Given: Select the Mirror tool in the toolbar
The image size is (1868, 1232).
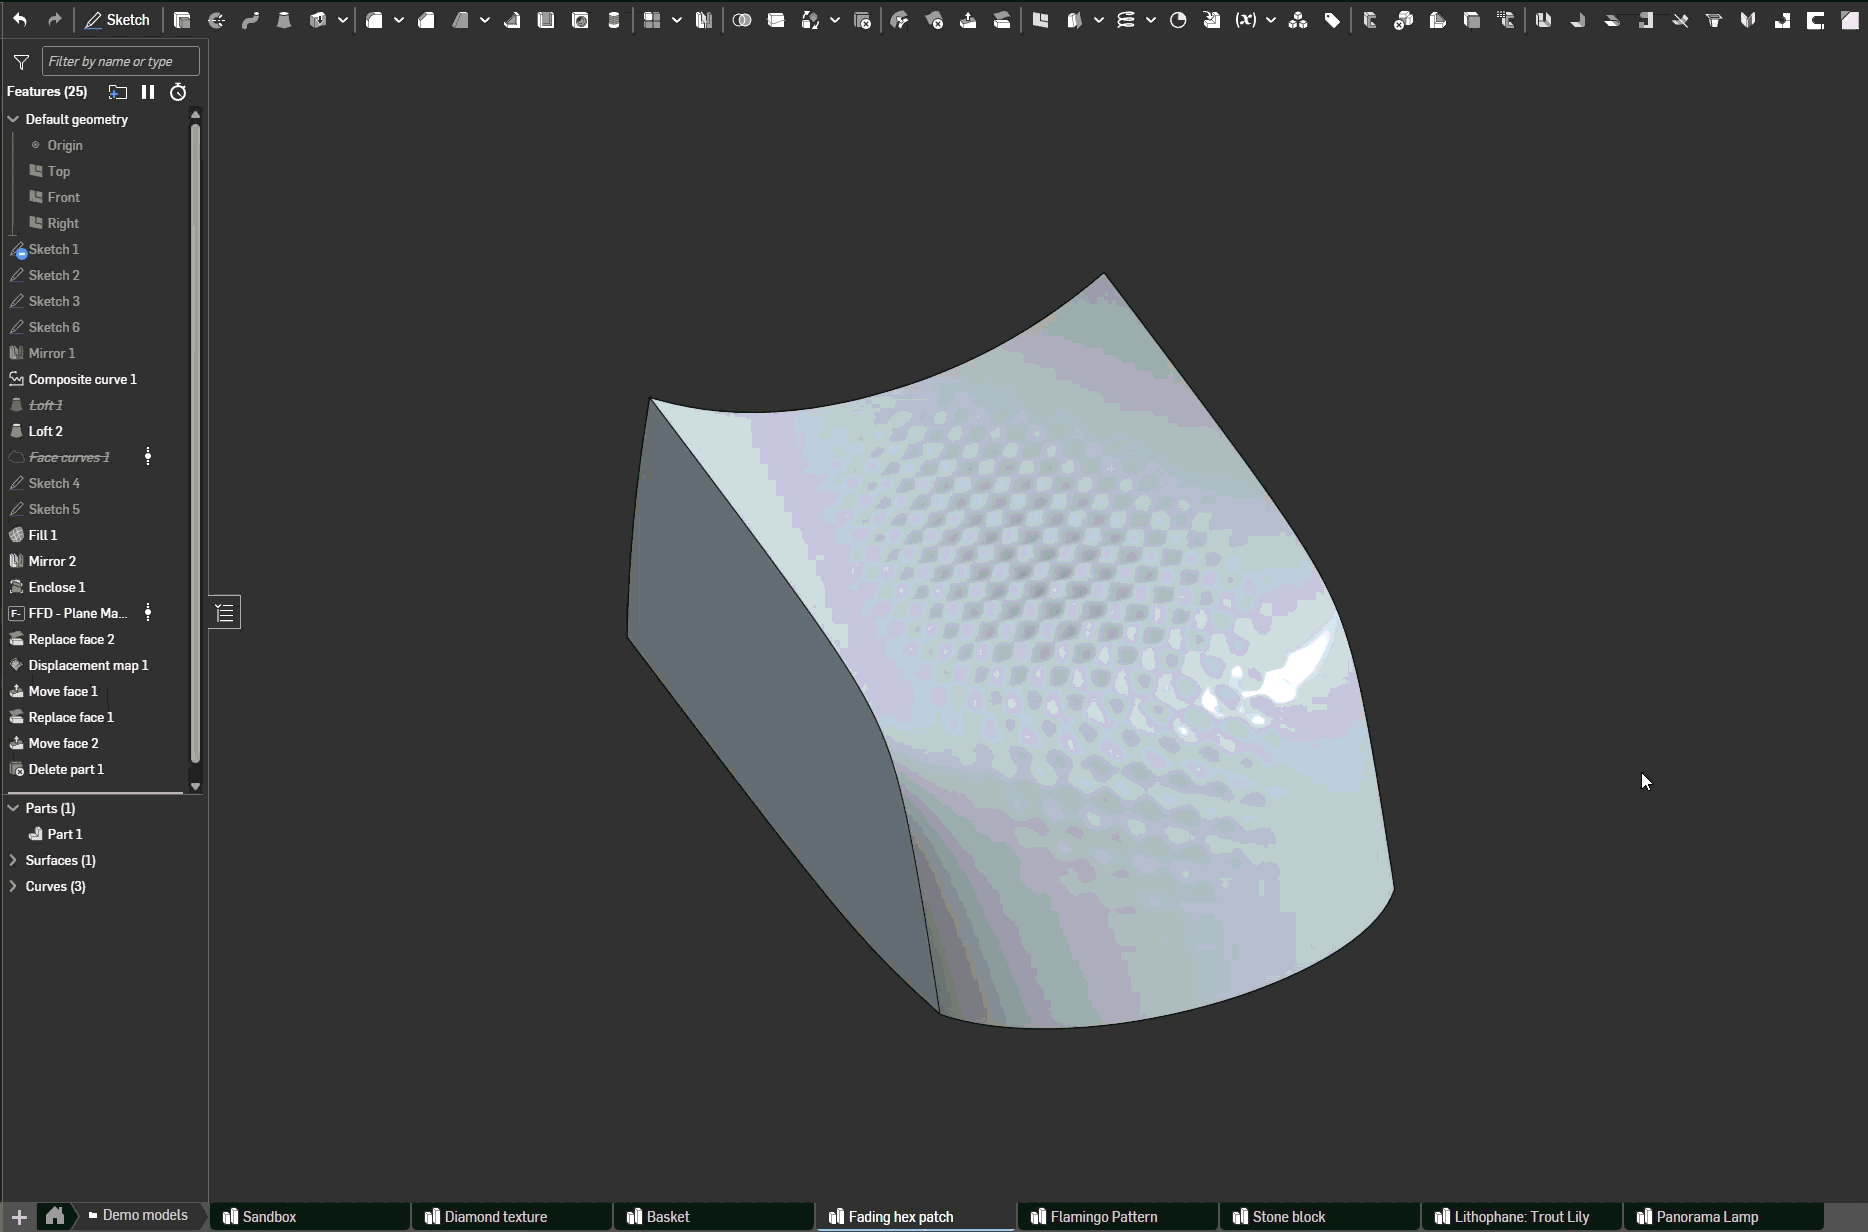Looking at the screenshot, I should 704,20.
